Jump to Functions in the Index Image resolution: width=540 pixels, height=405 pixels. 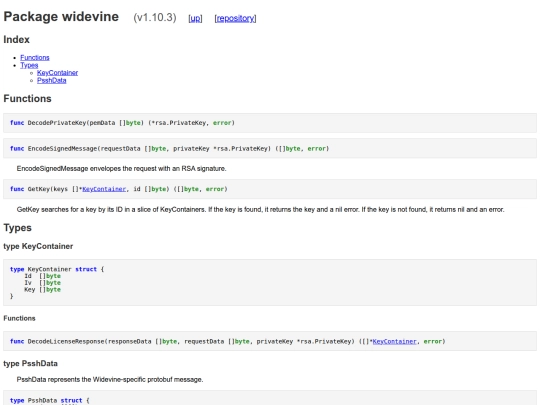coord(35,58)
